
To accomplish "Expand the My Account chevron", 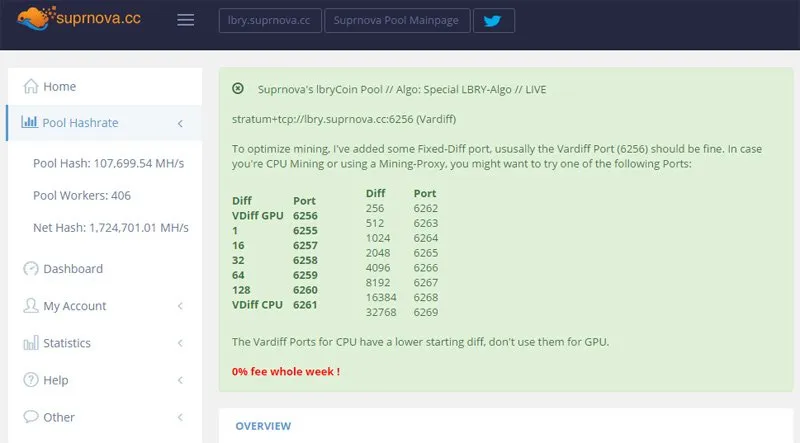I will click(180, 306).
